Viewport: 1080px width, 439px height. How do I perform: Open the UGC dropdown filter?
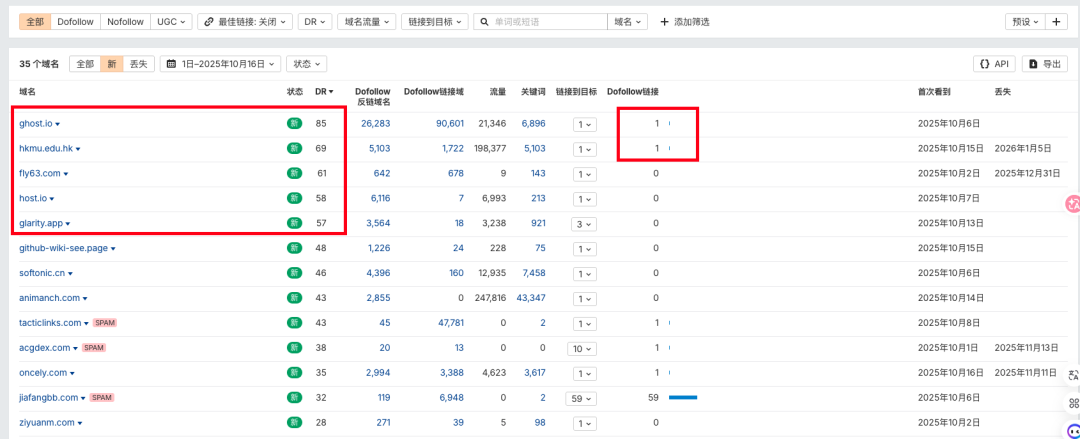tap(171, 22)
